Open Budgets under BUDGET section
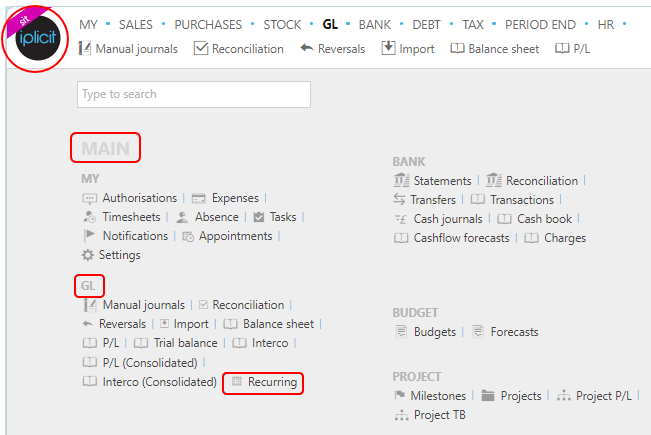This screenshot has width=651, height=435. coord(435,332)
